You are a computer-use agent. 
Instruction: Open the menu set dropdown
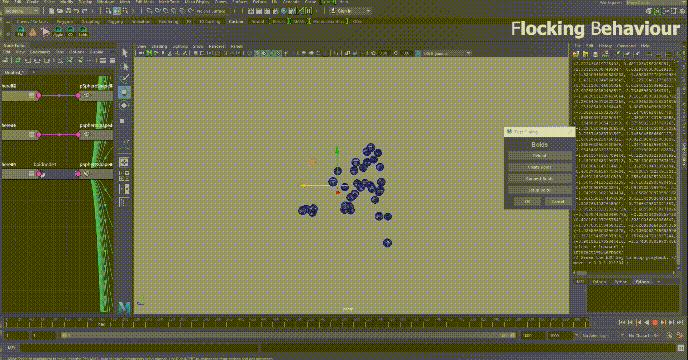[21, 11]
